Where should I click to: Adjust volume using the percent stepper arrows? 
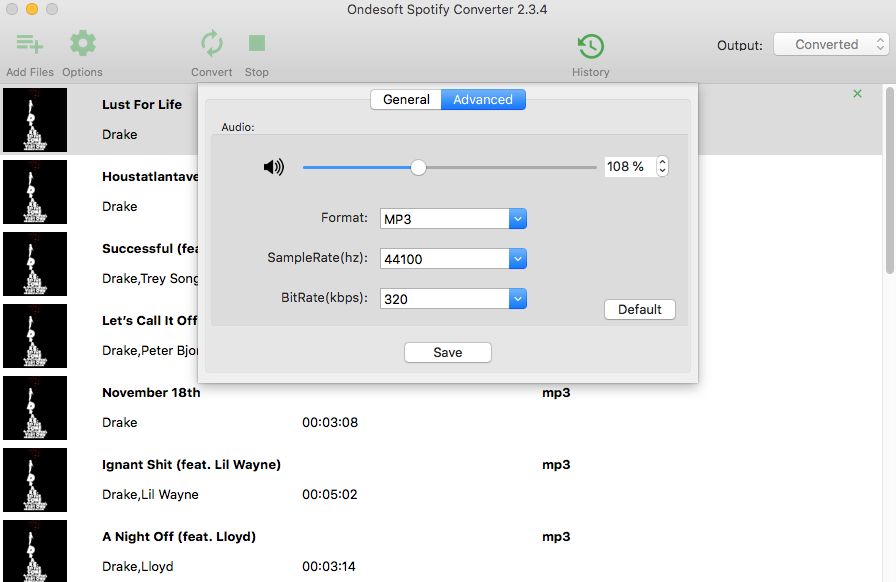pos(662,166)
